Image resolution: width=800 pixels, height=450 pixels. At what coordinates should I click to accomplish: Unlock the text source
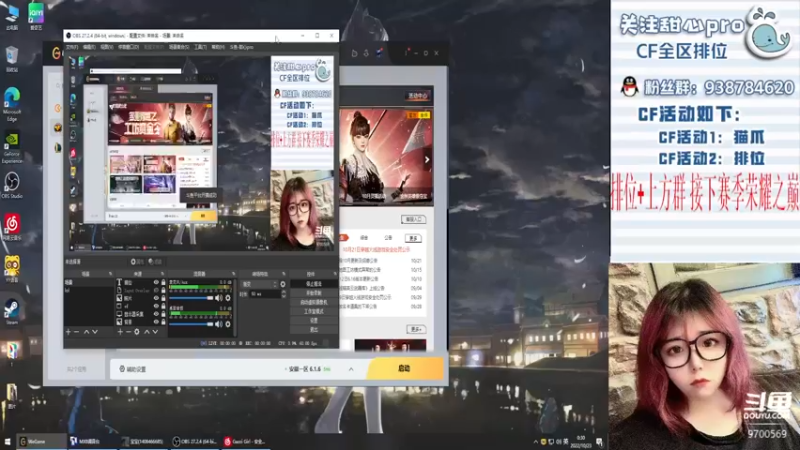[163, 282]
